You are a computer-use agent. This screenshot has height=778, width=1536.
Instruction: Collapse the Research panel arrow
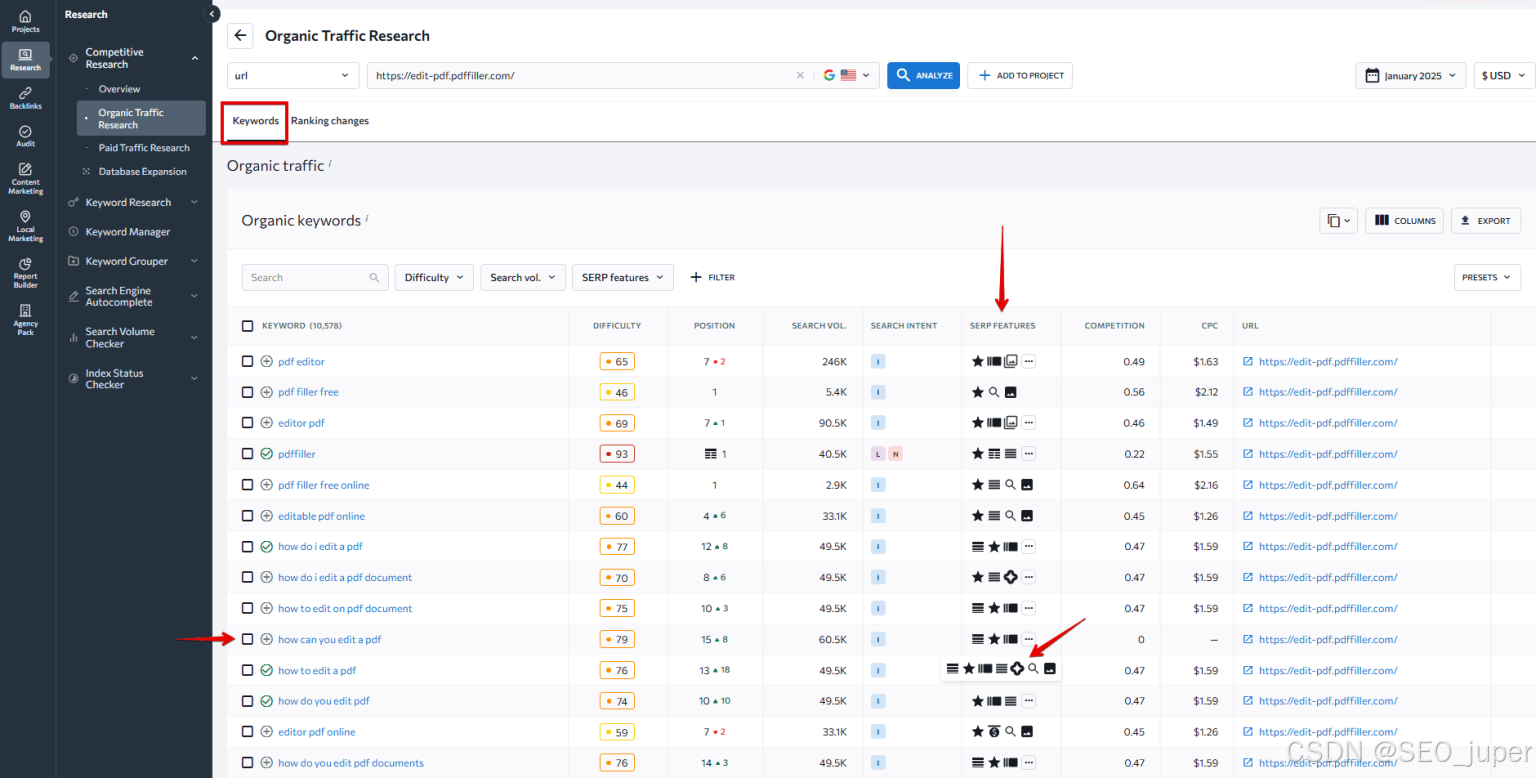(212, 14)
